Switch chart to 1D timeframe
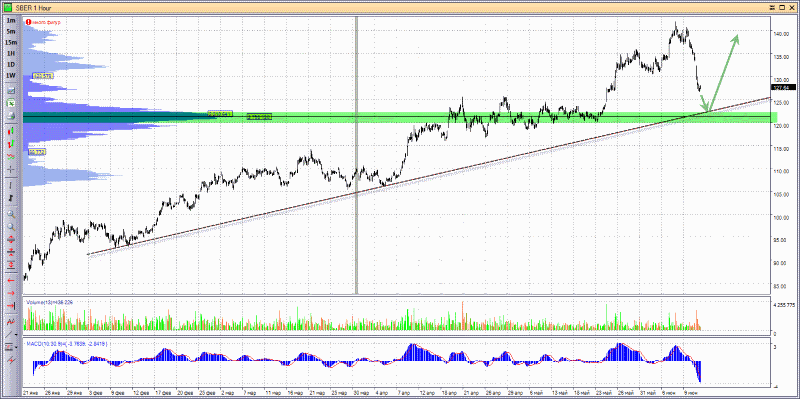The image size is (800, 399). tap(11, 65)
